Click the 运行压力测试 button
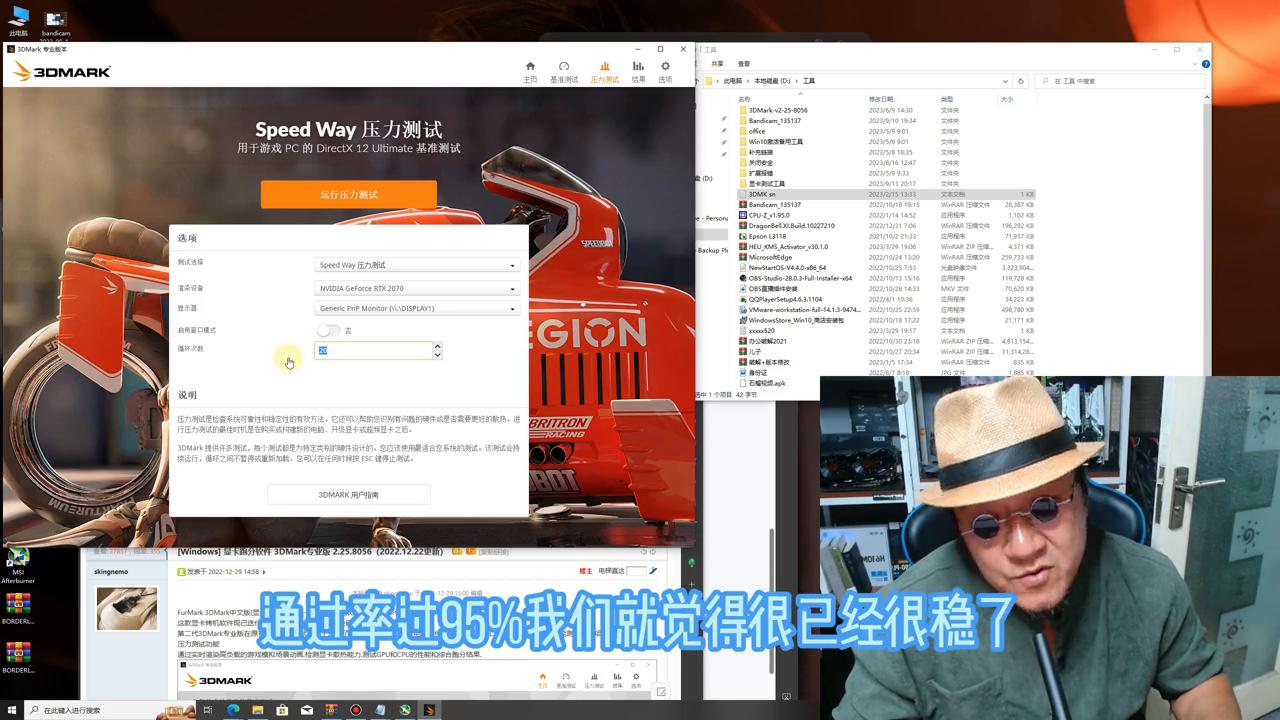 349,193
